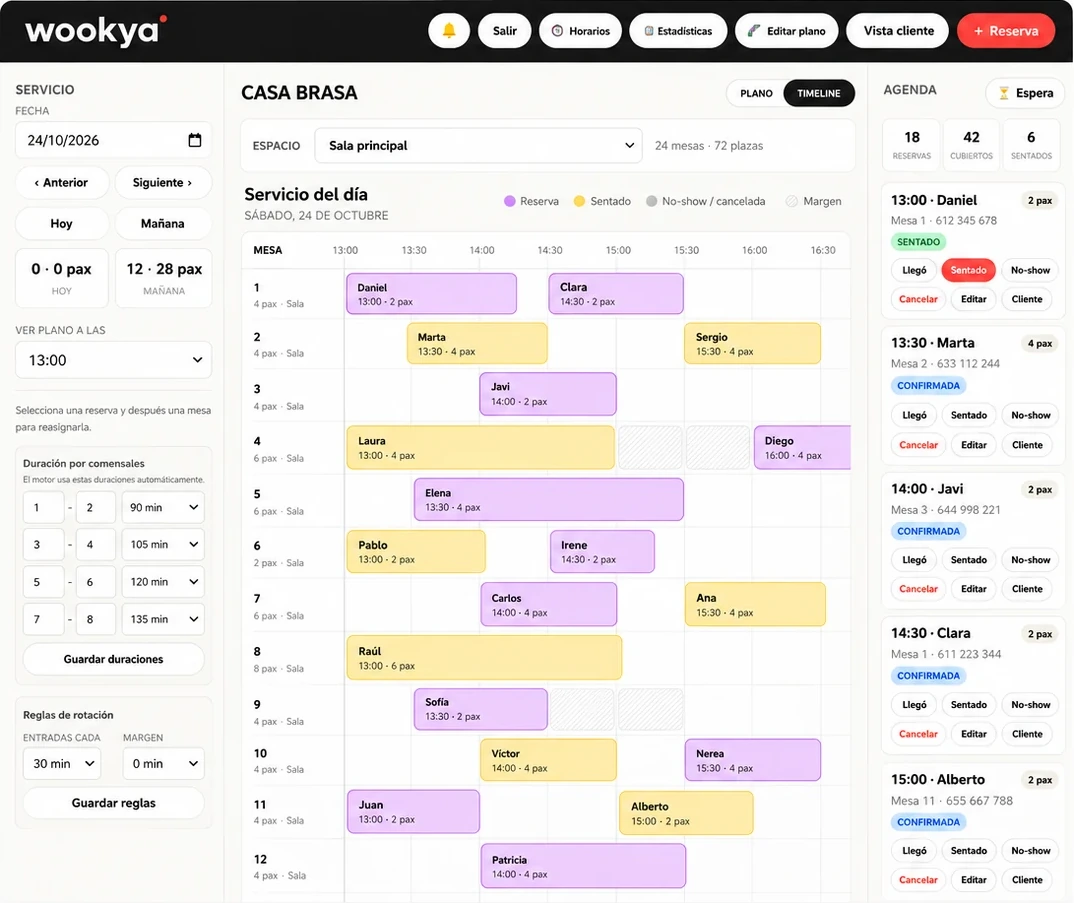The height and width of the screenshot is (903, 1074).
Task: Click the plus icon in Reserva button
Action: click(978, 31)
